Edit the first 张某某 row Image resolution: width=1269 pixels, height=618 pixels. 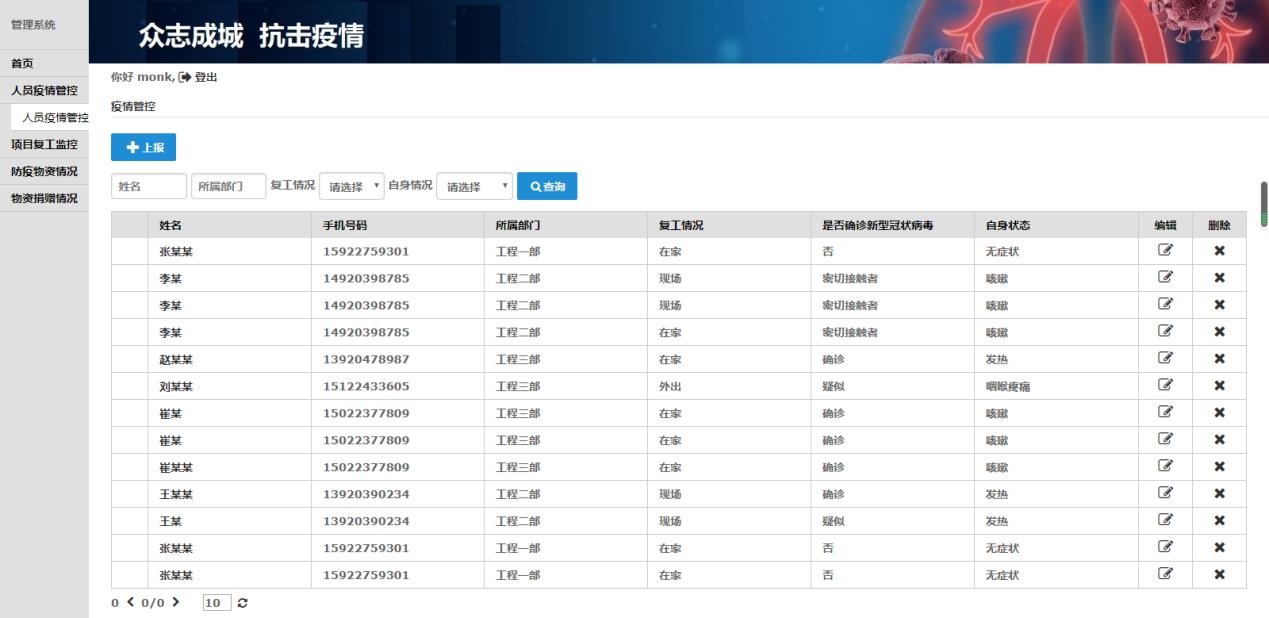(x=1165, y=251)
